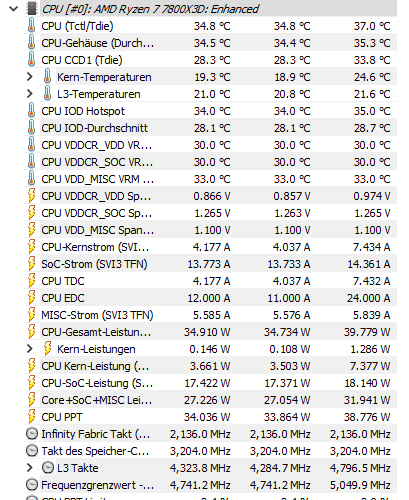Click thermometer icon next to CPU (Tctl/Tdie)

pos(31,26)
